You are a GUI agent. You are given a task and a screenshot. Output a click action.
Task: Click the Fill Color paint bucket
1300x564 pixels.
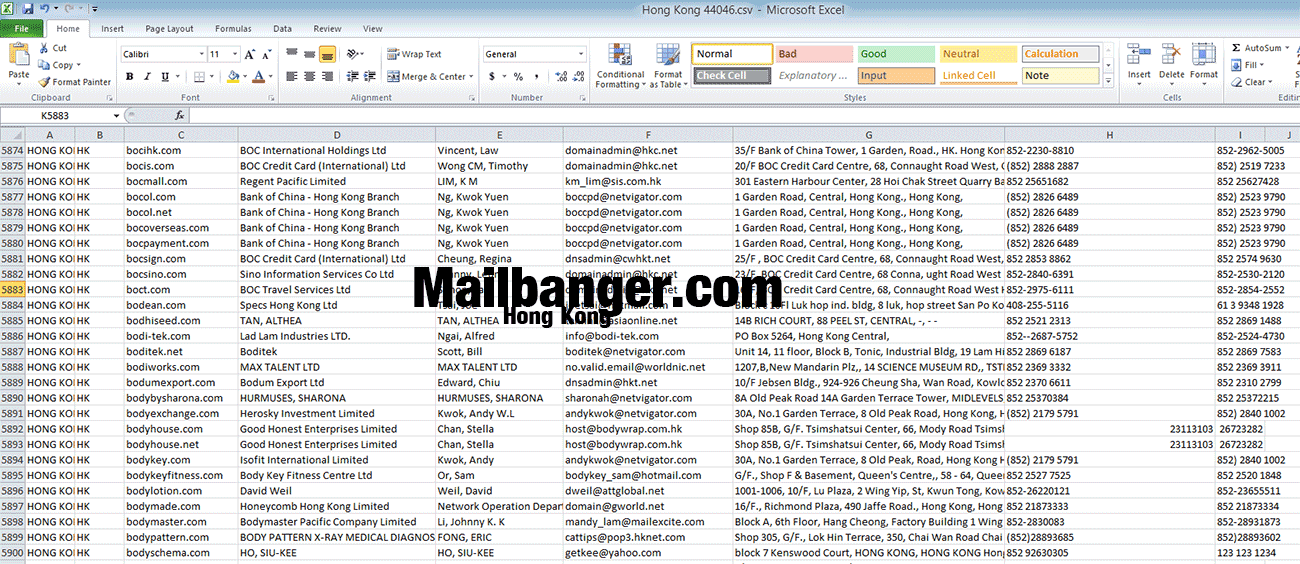coord(233,76)
